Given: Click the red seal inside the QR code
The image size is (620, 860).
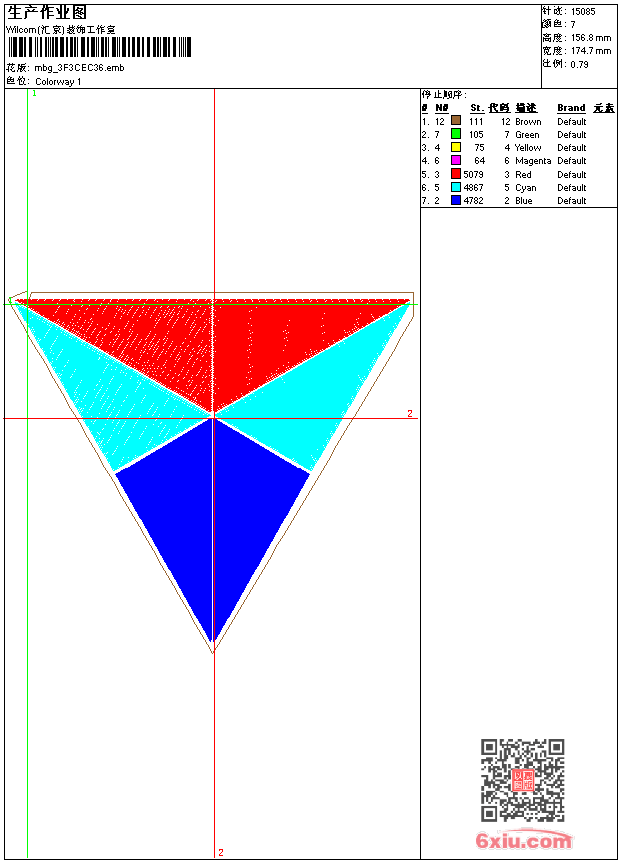Looking at the screenshot, I should point(522,780).
